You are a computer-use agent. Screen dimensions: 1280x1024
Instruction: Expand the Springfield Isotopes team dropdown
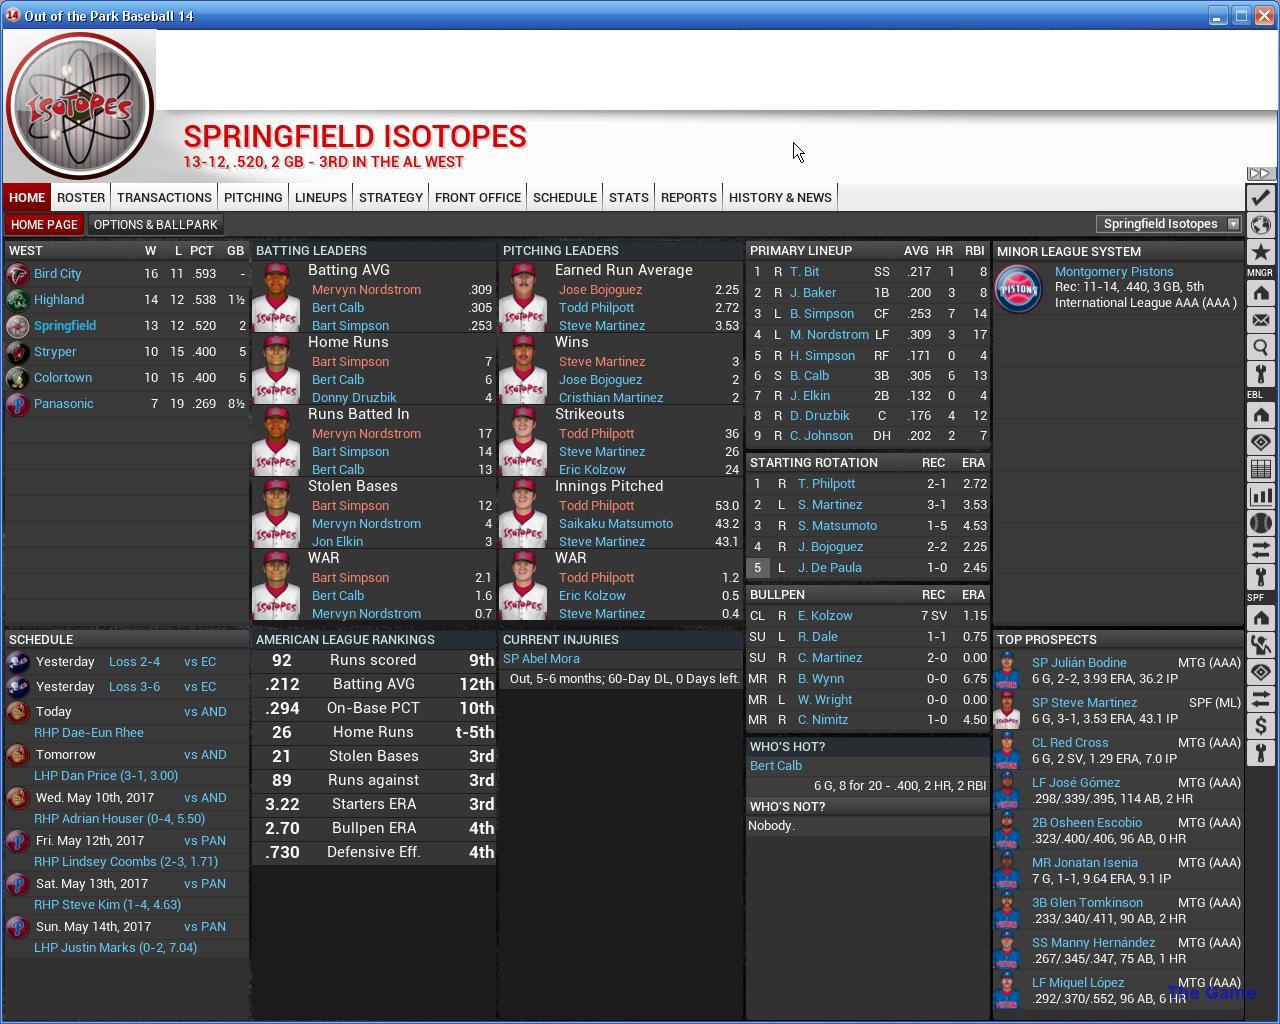pos(1233,224)
